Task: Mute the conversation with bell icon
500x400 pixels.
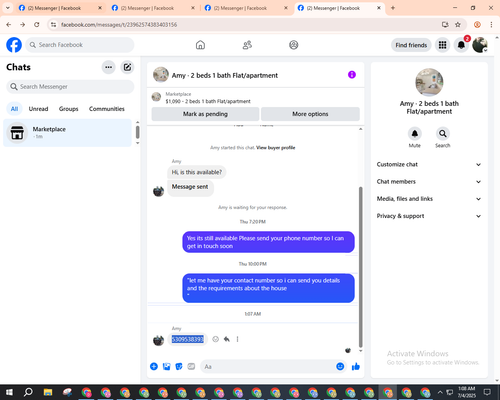Action: point(415,134)
